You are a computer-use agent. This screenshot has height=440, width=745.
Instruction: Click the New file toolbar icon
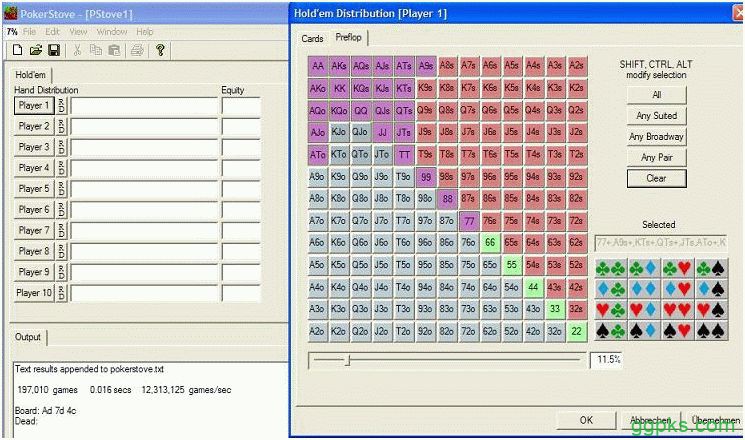[x=18, y=50]
